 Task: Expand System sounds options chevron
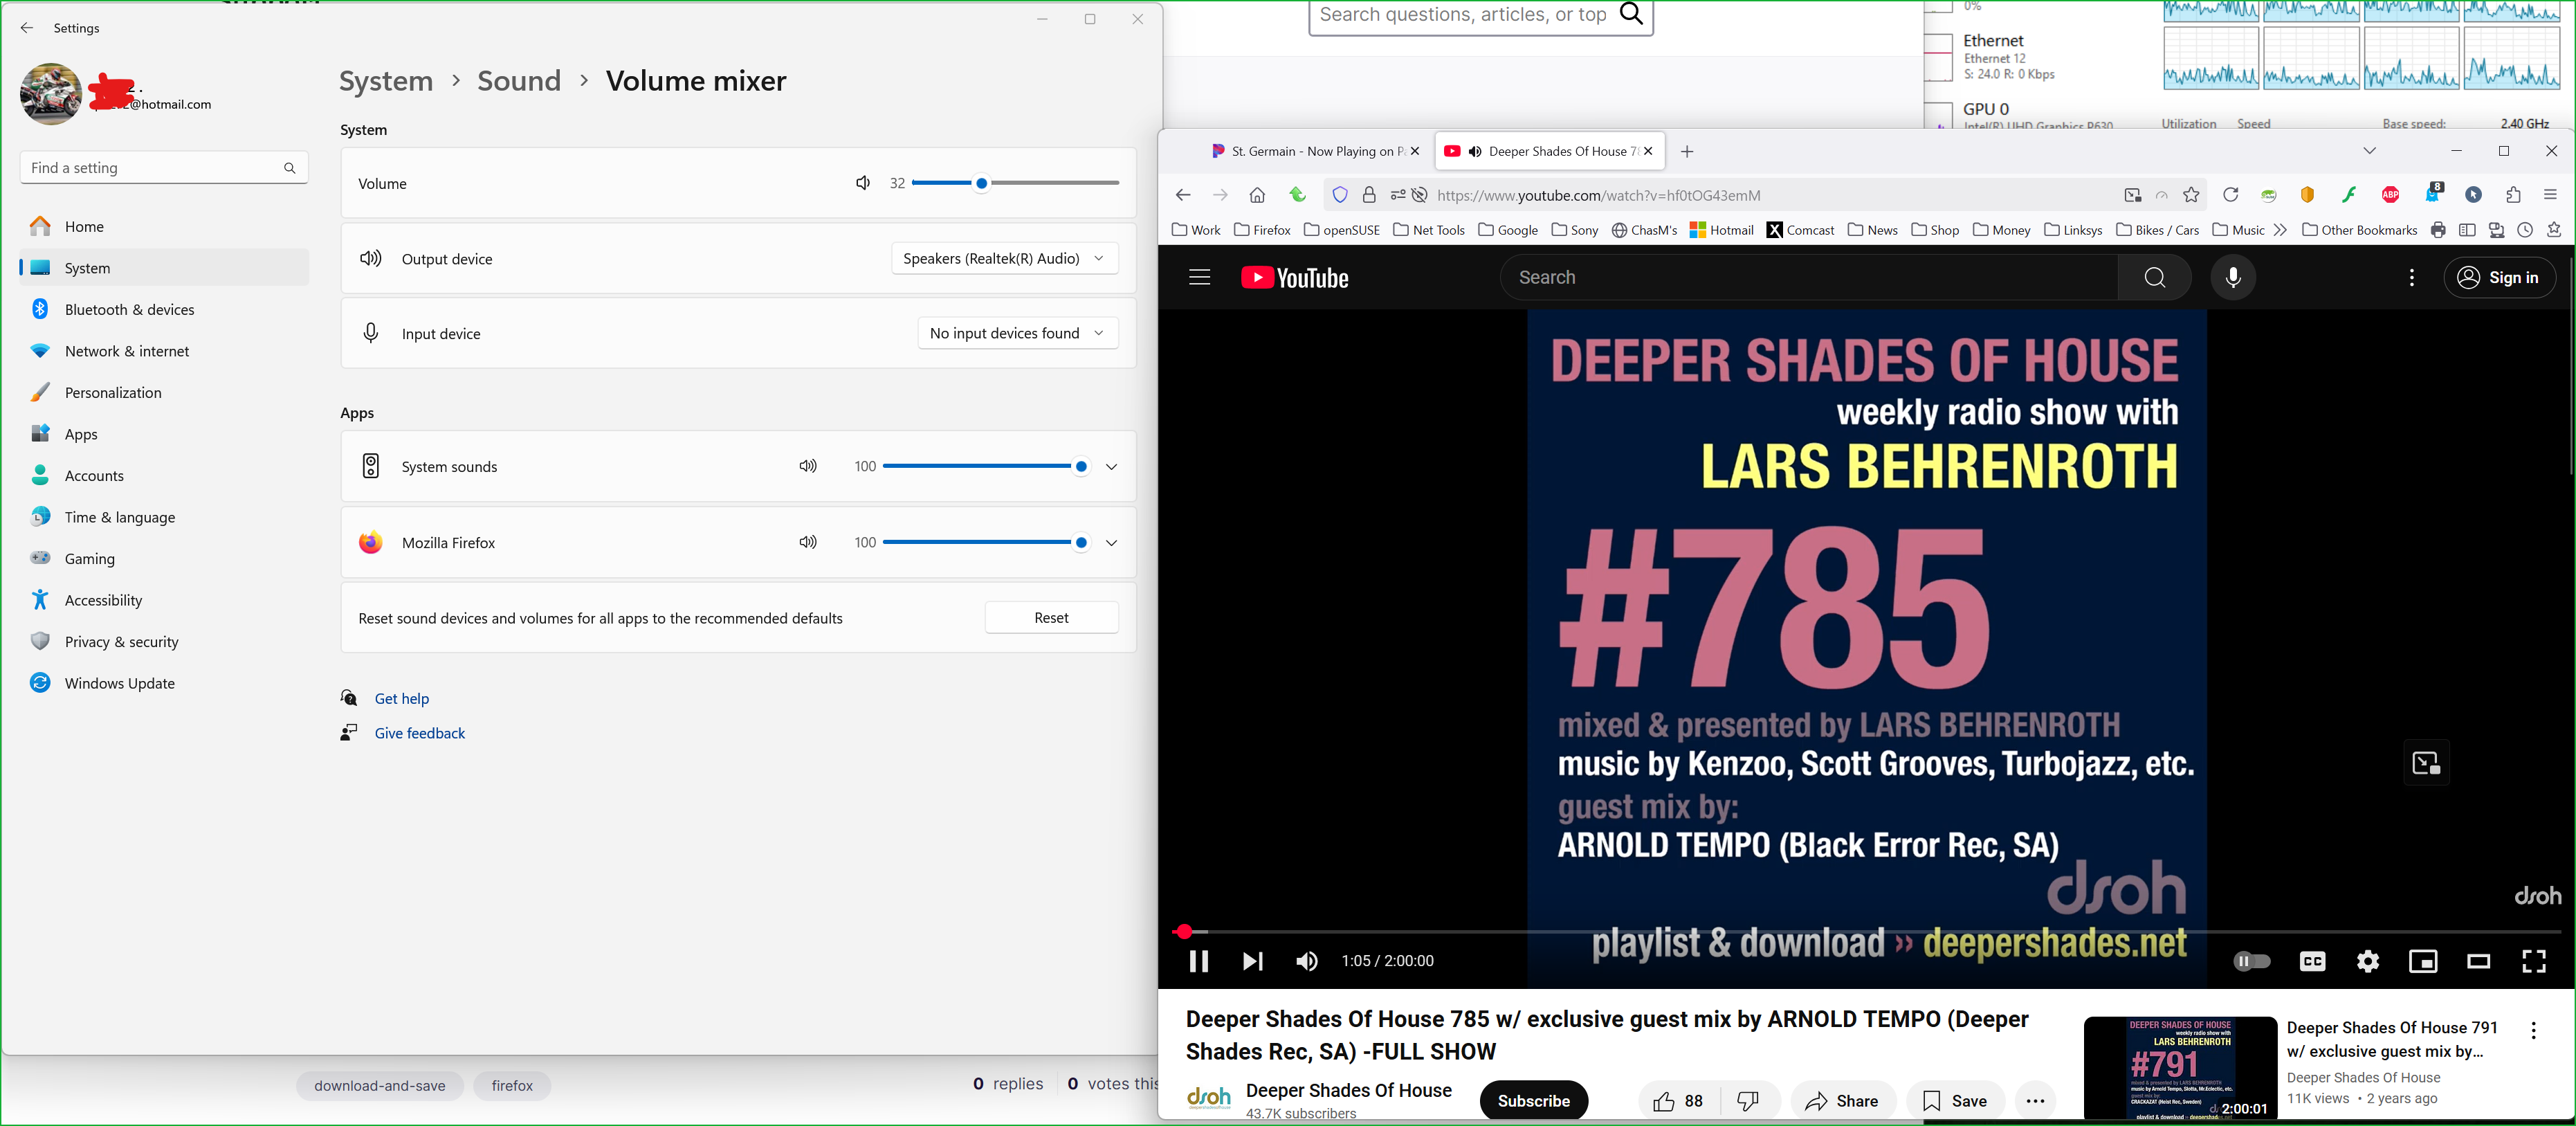tap(1111, 466)
